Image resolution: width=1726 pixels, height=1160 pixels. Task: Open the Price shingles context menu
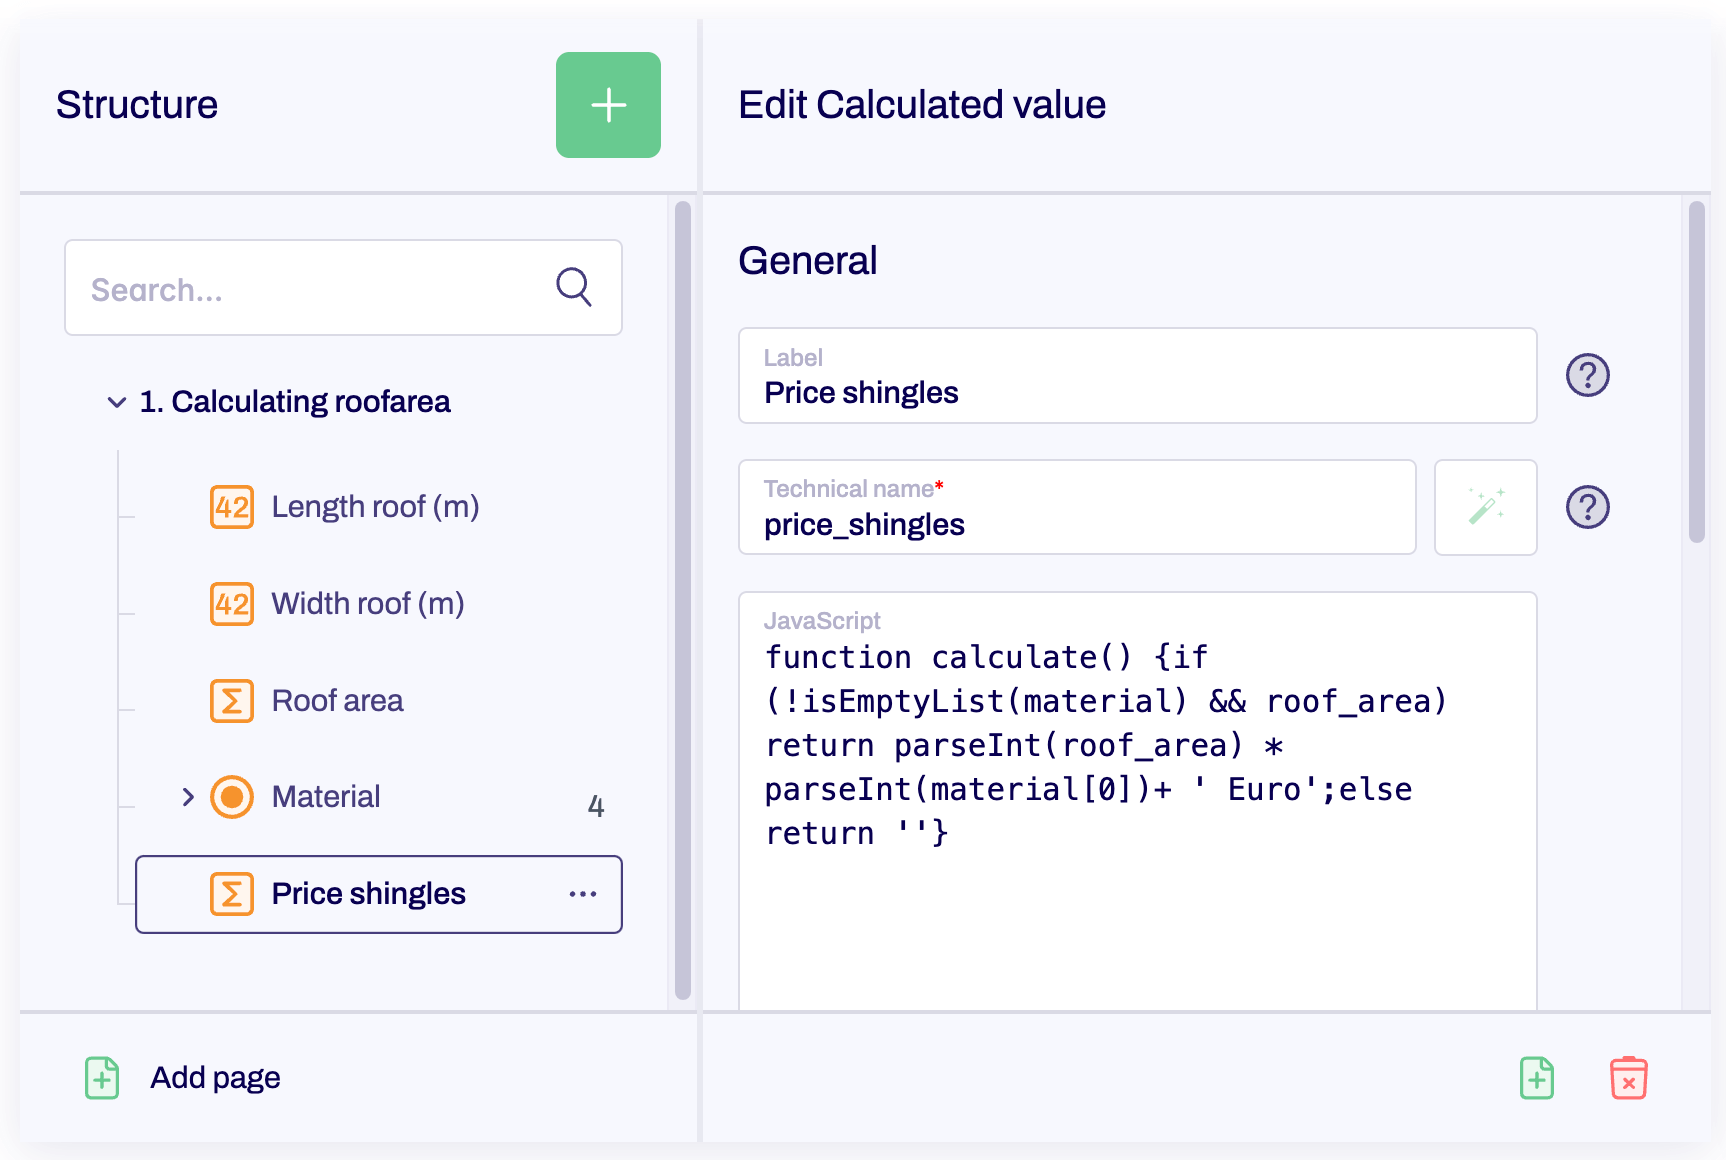583,894
